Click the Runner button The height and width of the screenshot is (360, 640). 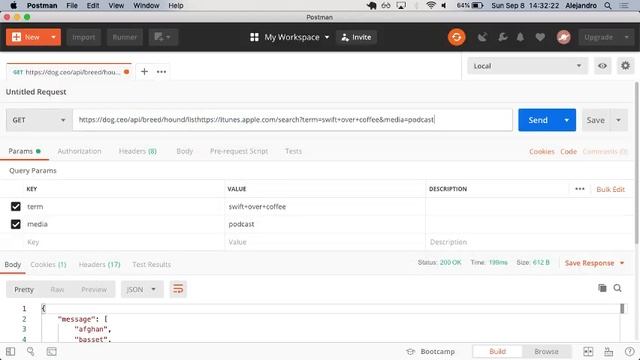click(x=125, y=37)
